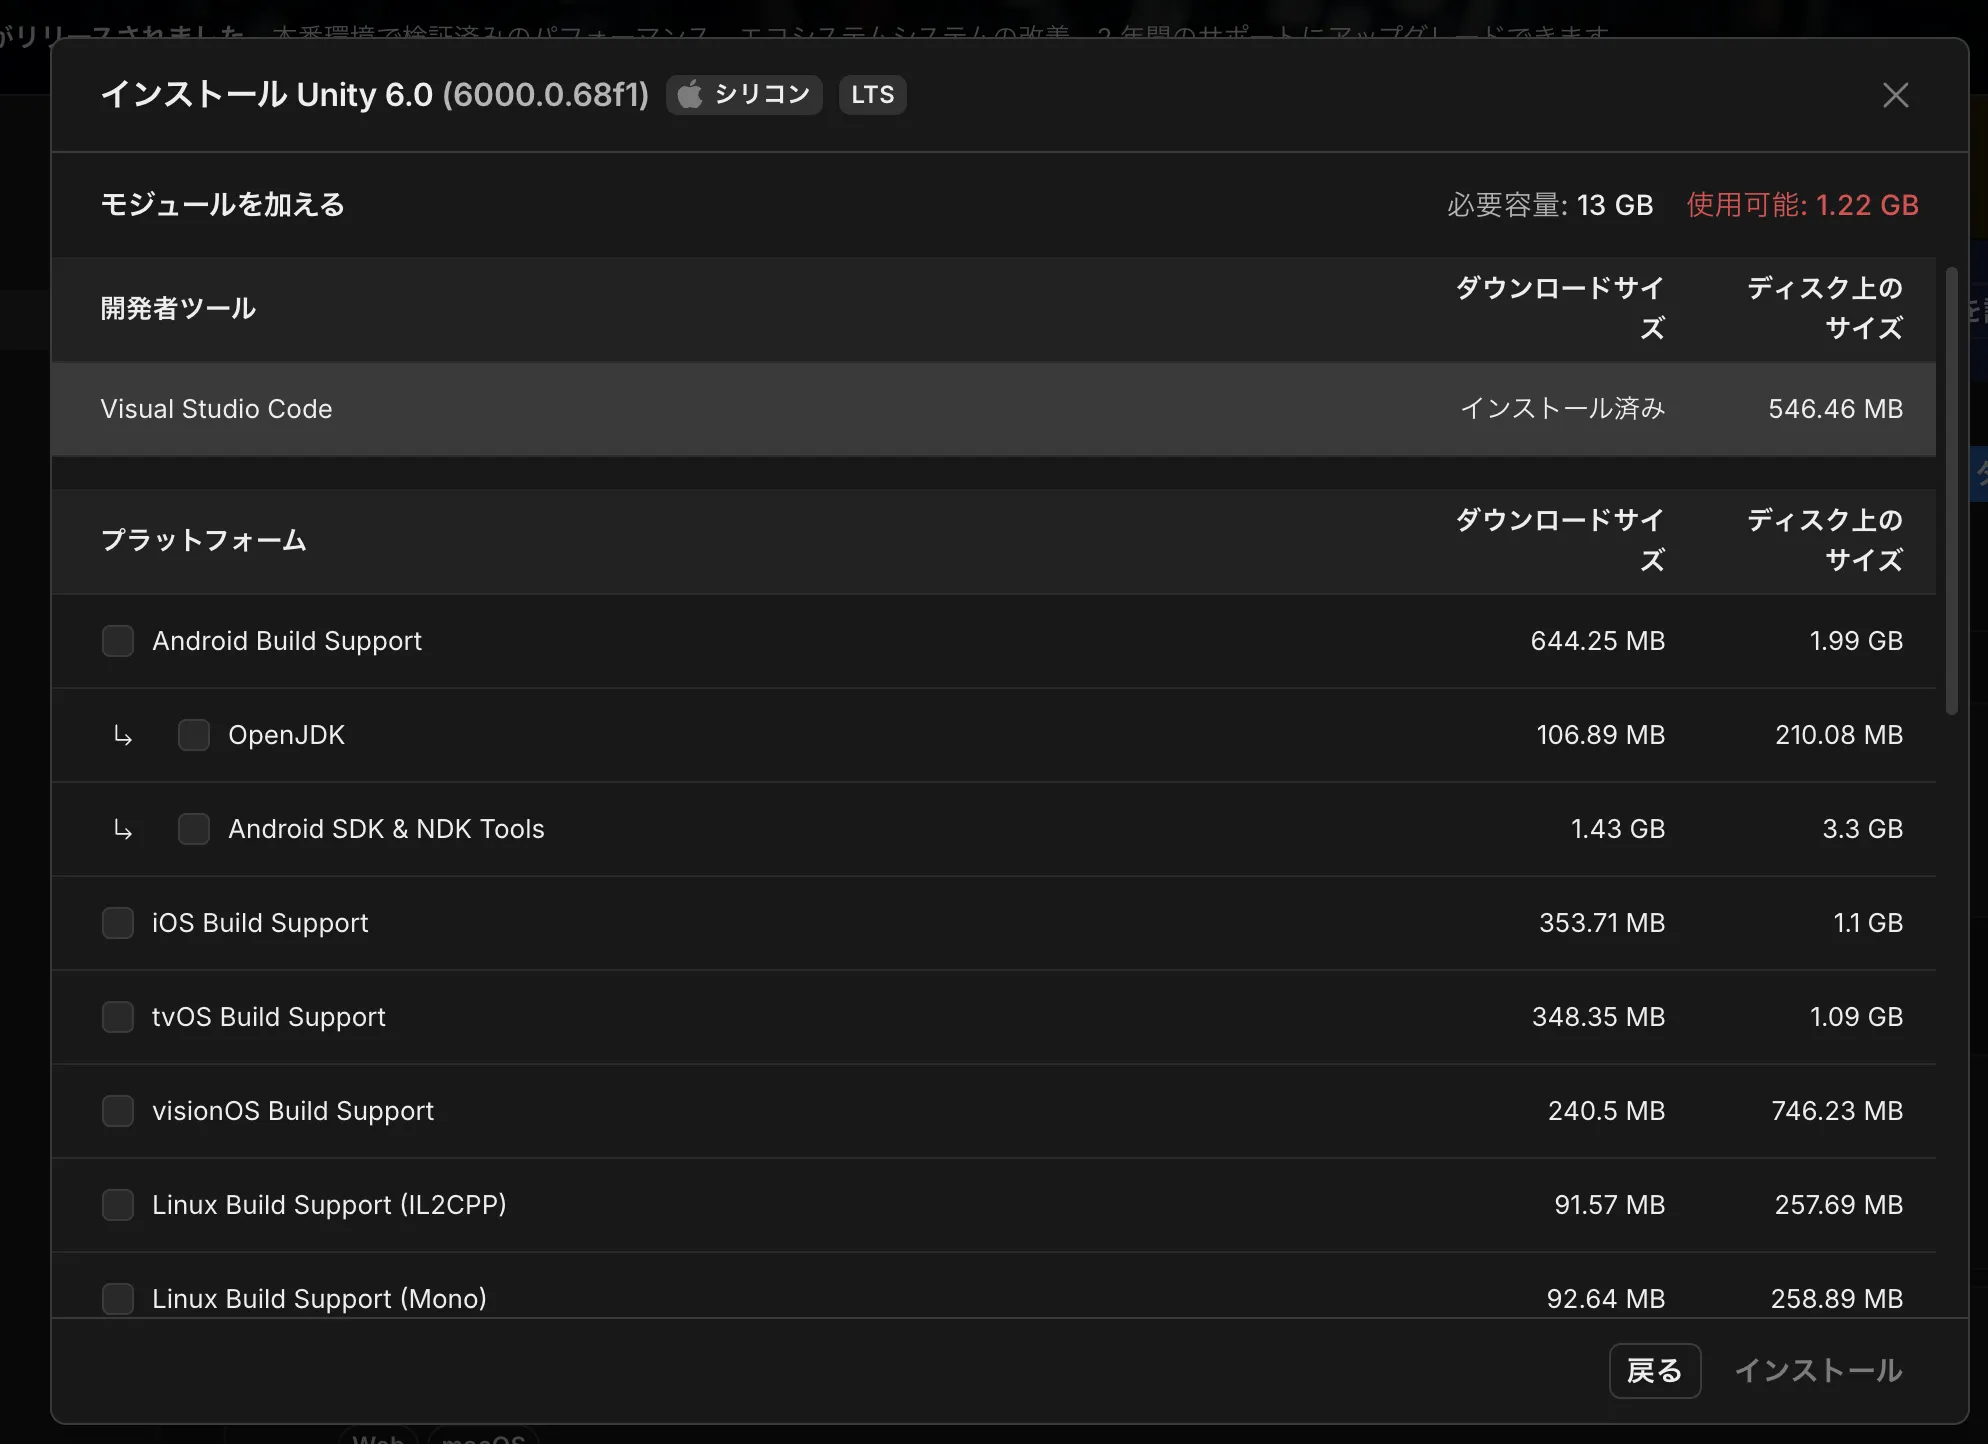This screenshot has width=1988, height=1444.
Task: Enable Android Build Support checkbox
Action: [118, 641]
